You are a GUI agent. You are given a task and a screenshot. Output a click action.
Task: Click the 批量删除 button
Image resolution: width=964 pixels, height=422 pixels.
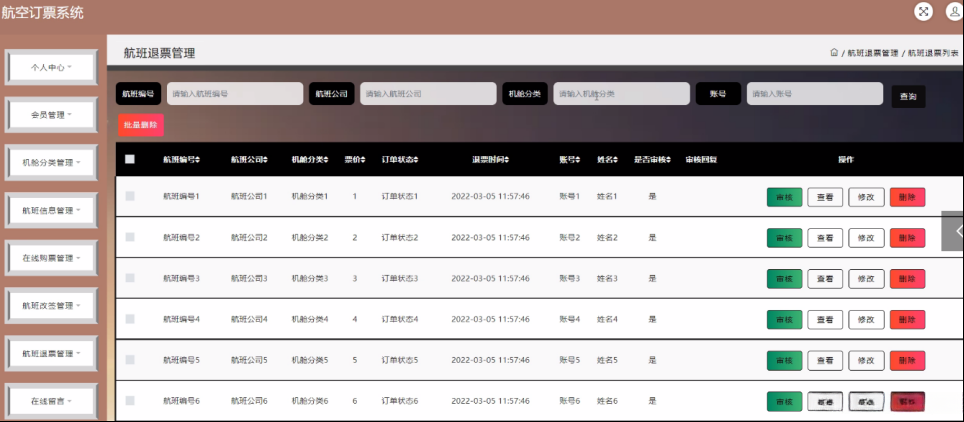tap(141, 125)
